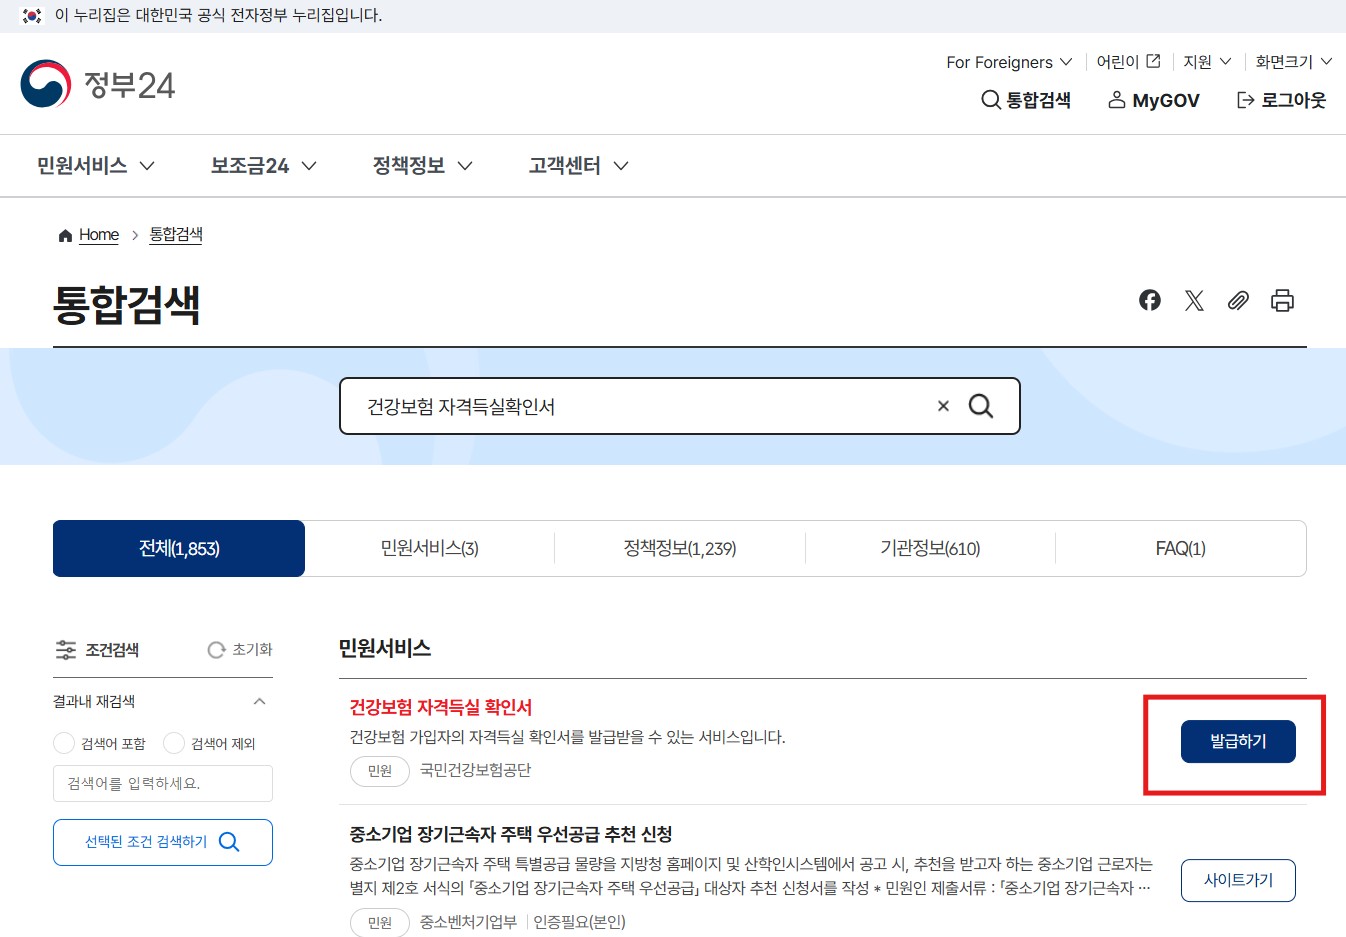1346x937 pixels.
Task: Click the 초기화 reset icon
Action: click(216, 650)
